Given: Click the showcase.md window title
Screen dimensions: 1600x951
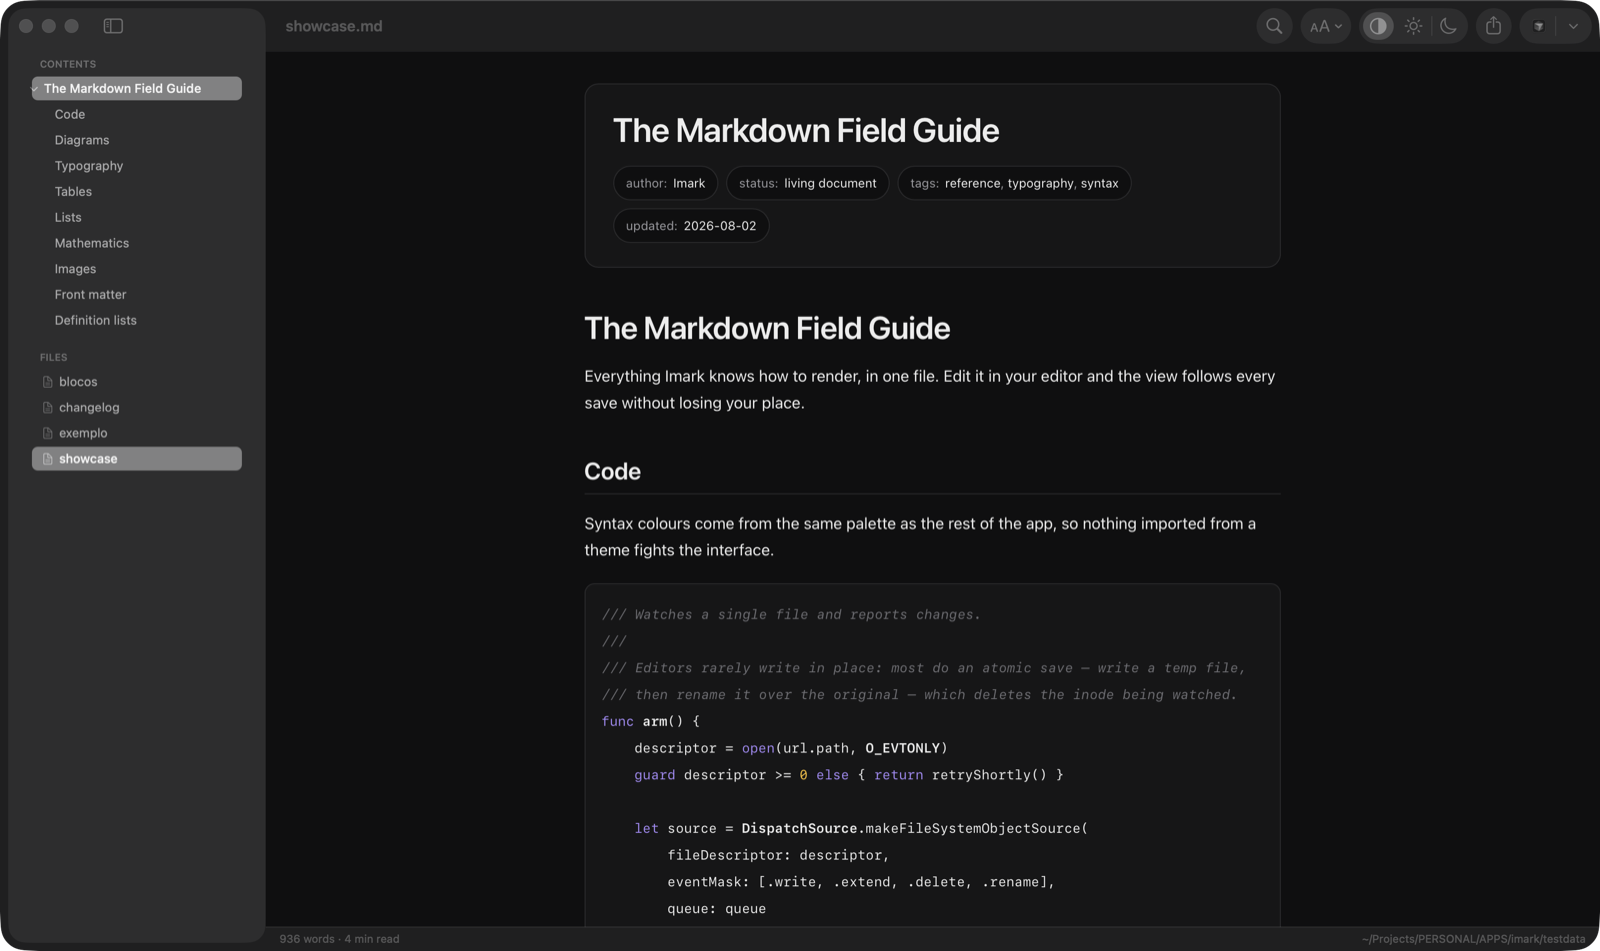Looking at the screenshot, I should coord(334,26).
